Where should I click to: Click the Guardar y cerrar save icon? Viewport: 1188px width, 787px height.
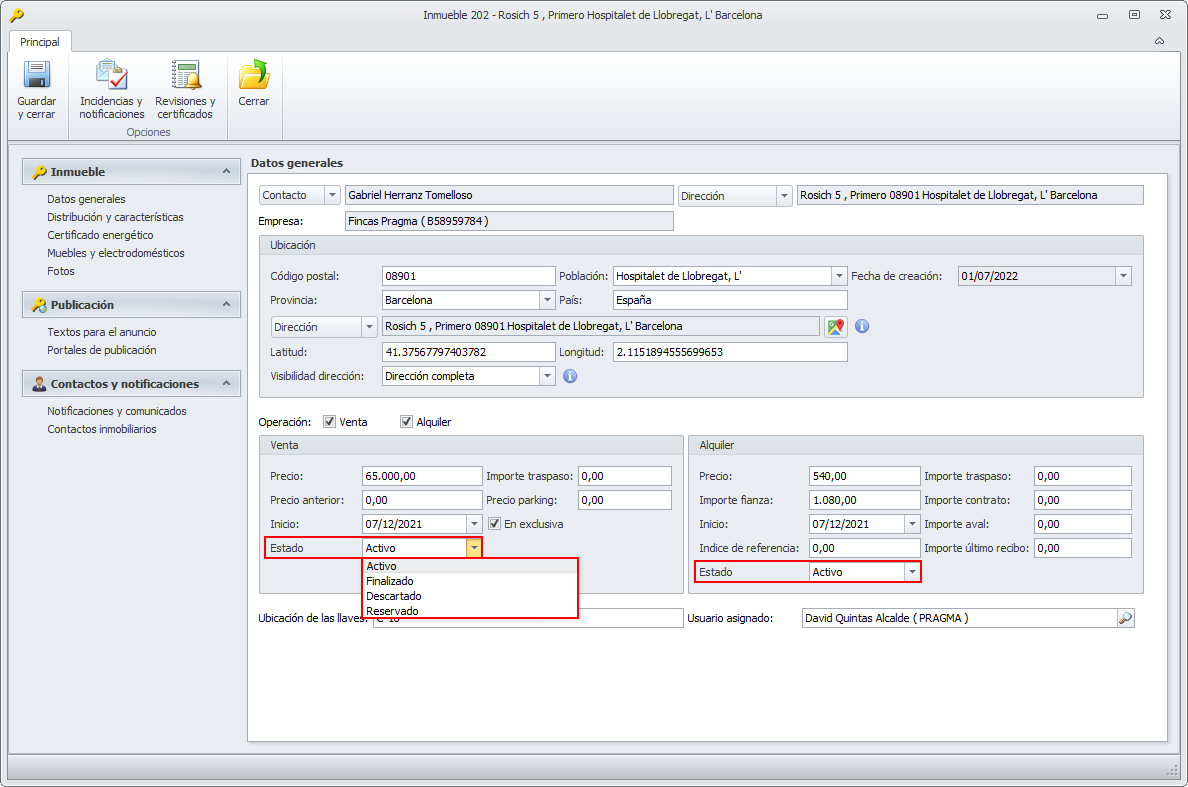click(x=36, y=76)
